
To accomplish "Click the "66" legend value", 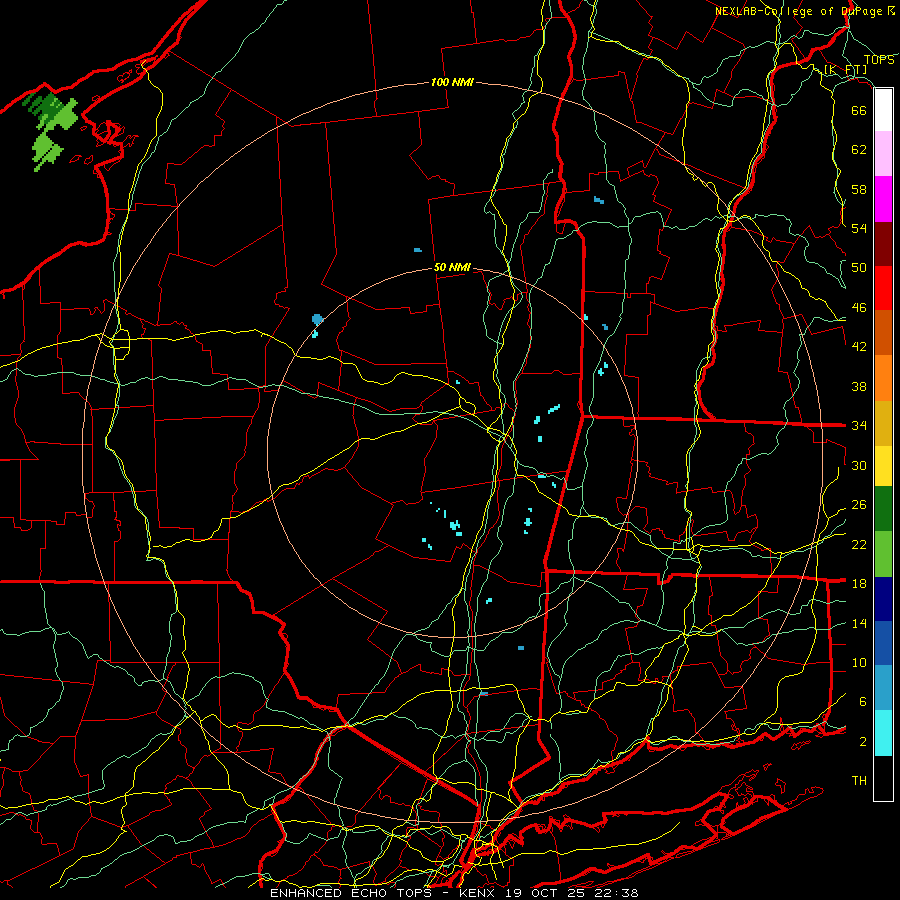I will pos(859,110).
